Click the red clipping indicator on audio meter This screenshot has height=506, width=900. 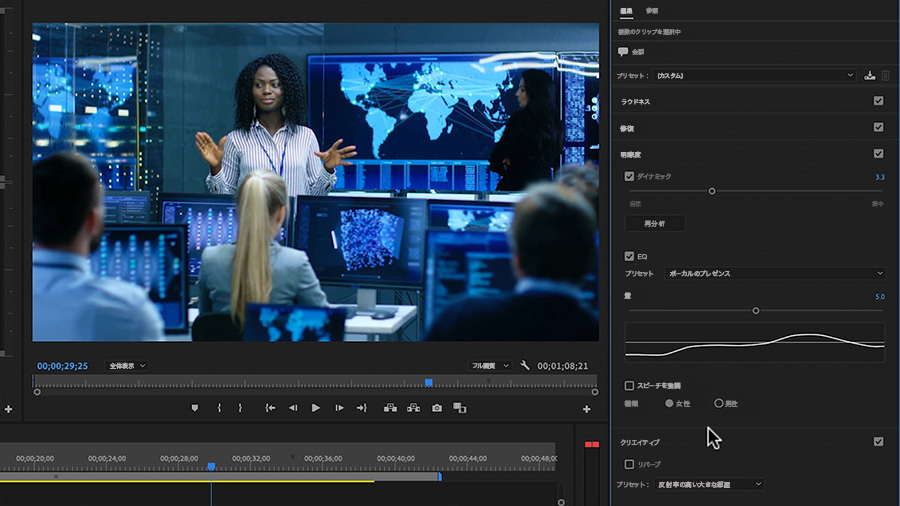592,445
